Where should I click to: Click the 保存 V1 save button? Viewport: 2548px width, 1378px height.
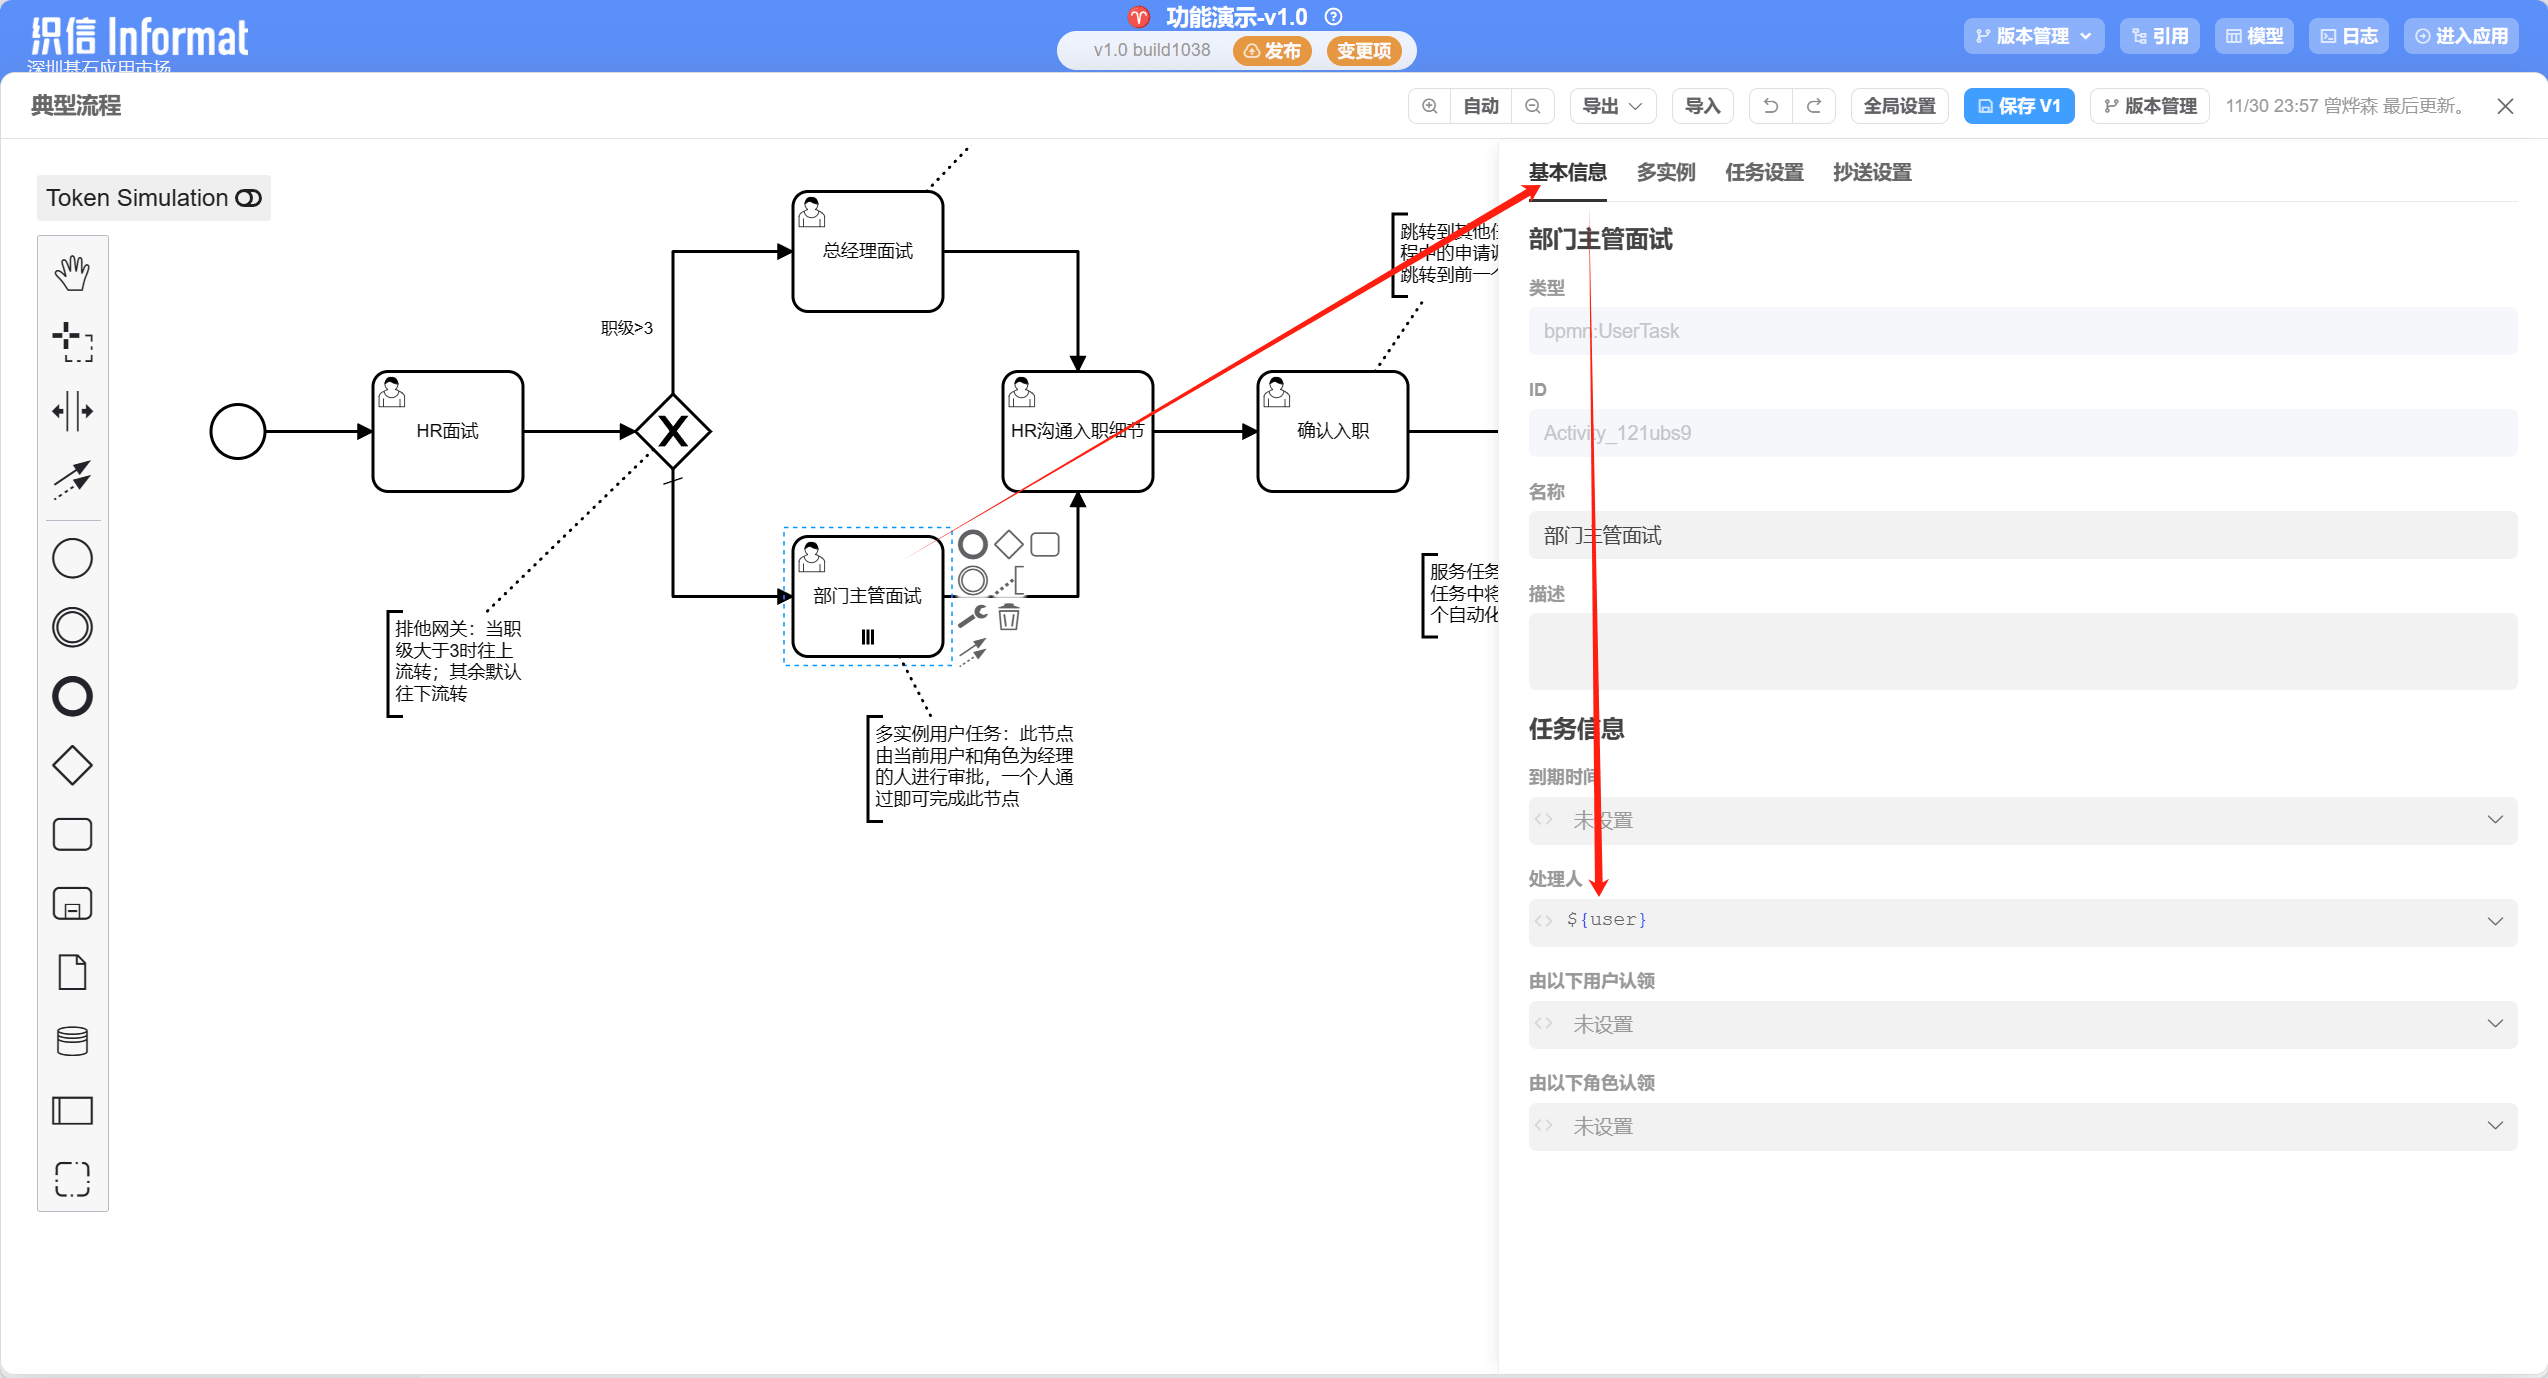coord(2018,106)
